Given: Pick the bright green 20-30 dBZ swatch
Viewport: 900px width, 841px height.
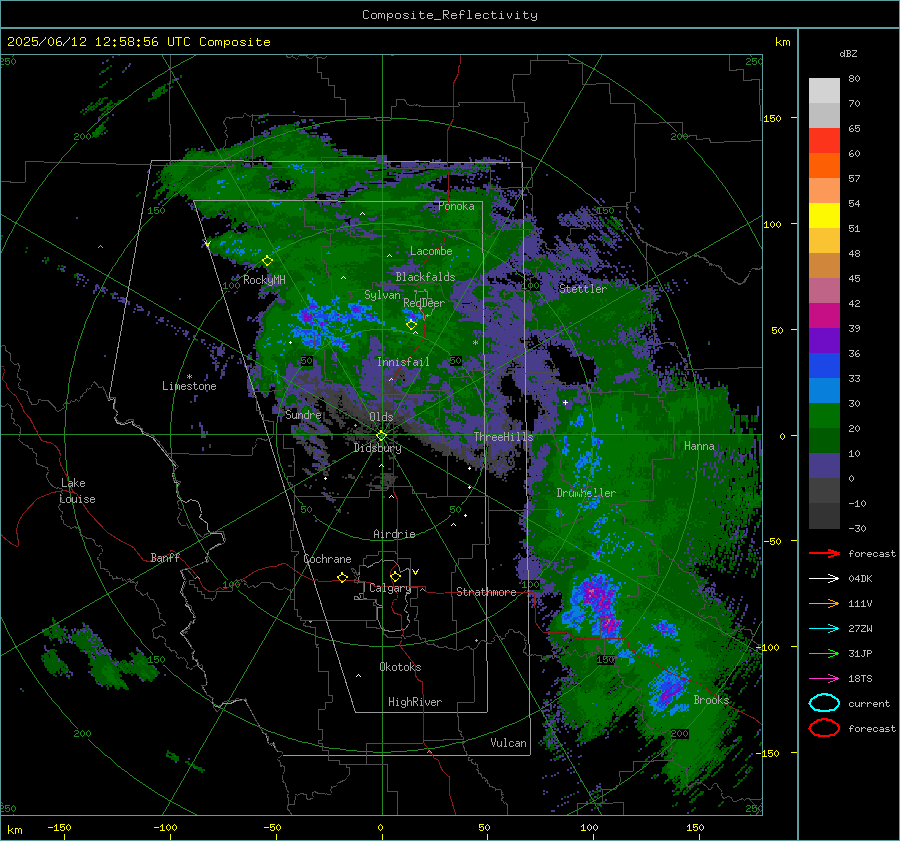Looking at the screenshot, I should click(824, 416).
